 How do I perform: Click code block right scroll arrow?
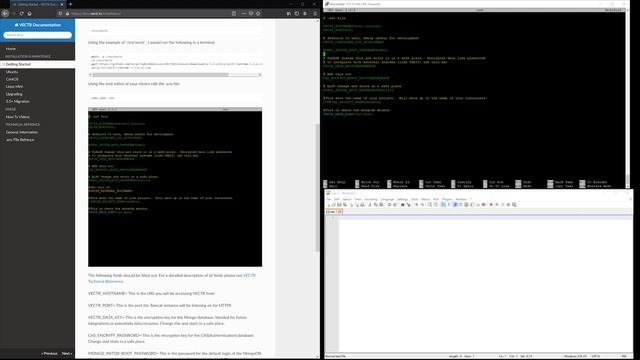(260, 75)
